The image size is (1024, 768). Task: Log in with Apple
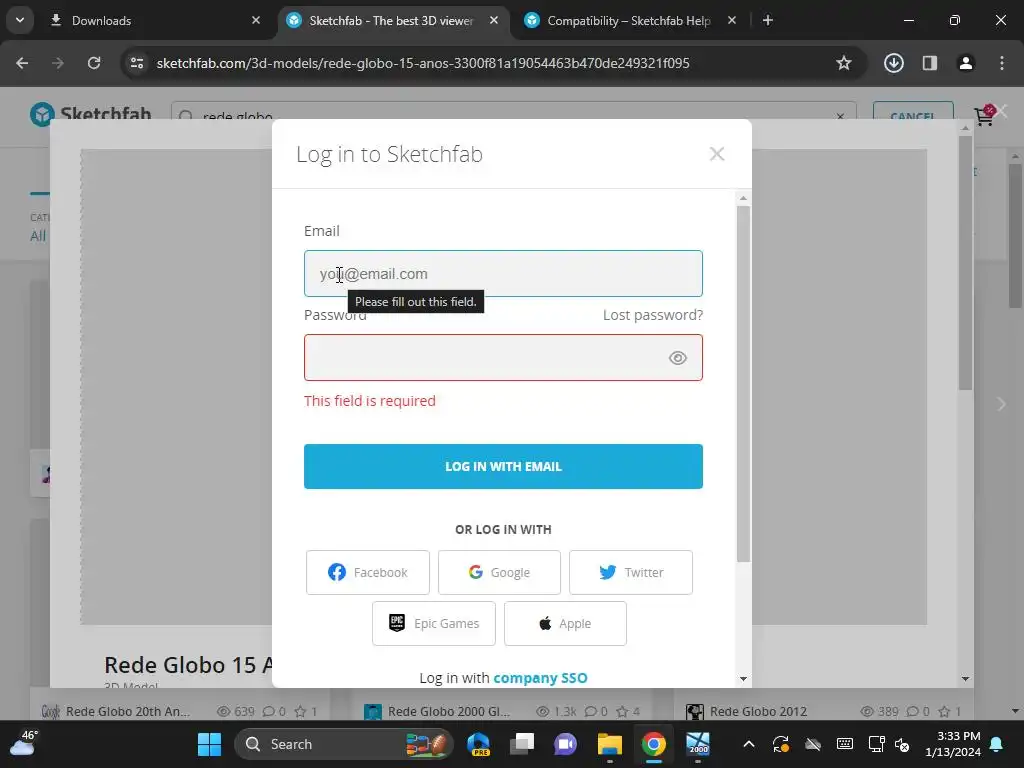(565, 624)
